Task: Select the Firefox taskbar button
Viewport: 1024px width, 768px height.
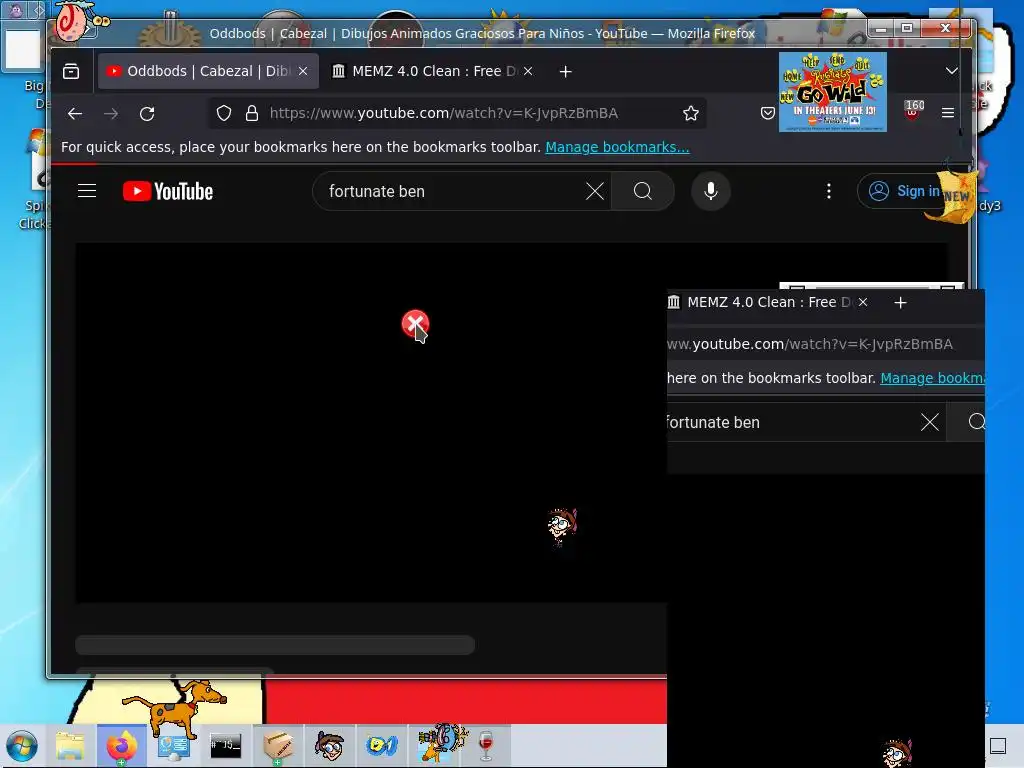Action: click(x=122, y=746)
